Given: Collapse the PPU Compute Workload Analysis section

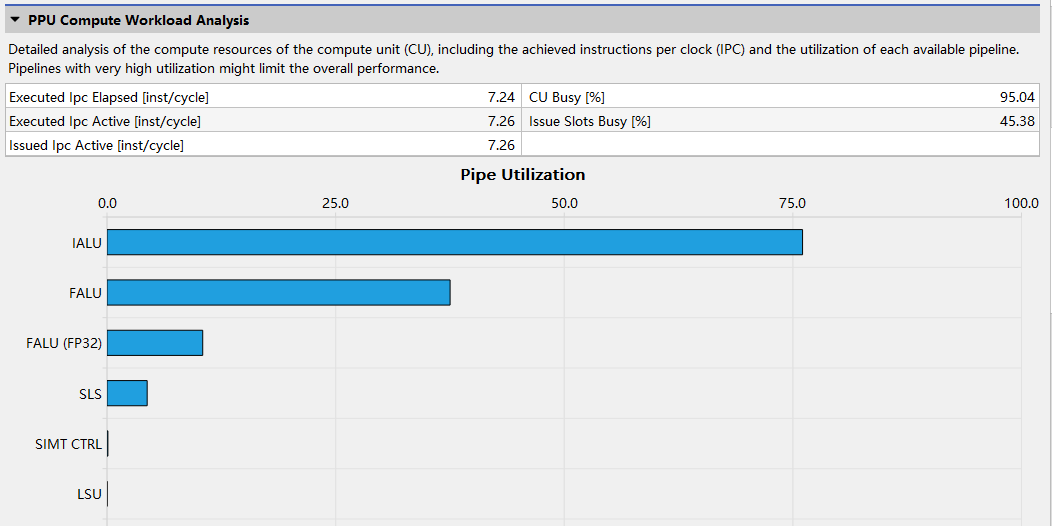Looking at the screenshot, I should pos(15,21).
